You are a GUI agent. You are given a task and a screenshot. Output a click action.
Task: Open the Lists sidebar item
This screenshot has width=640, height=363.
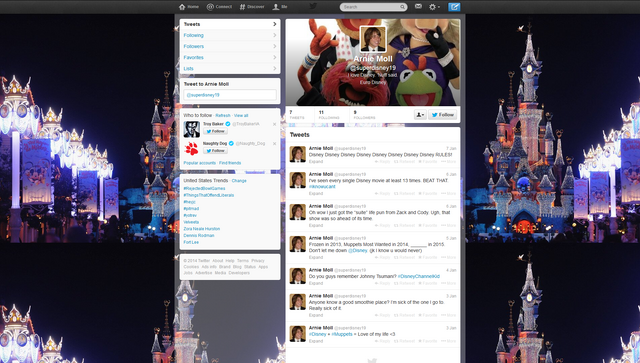[230, 68]
